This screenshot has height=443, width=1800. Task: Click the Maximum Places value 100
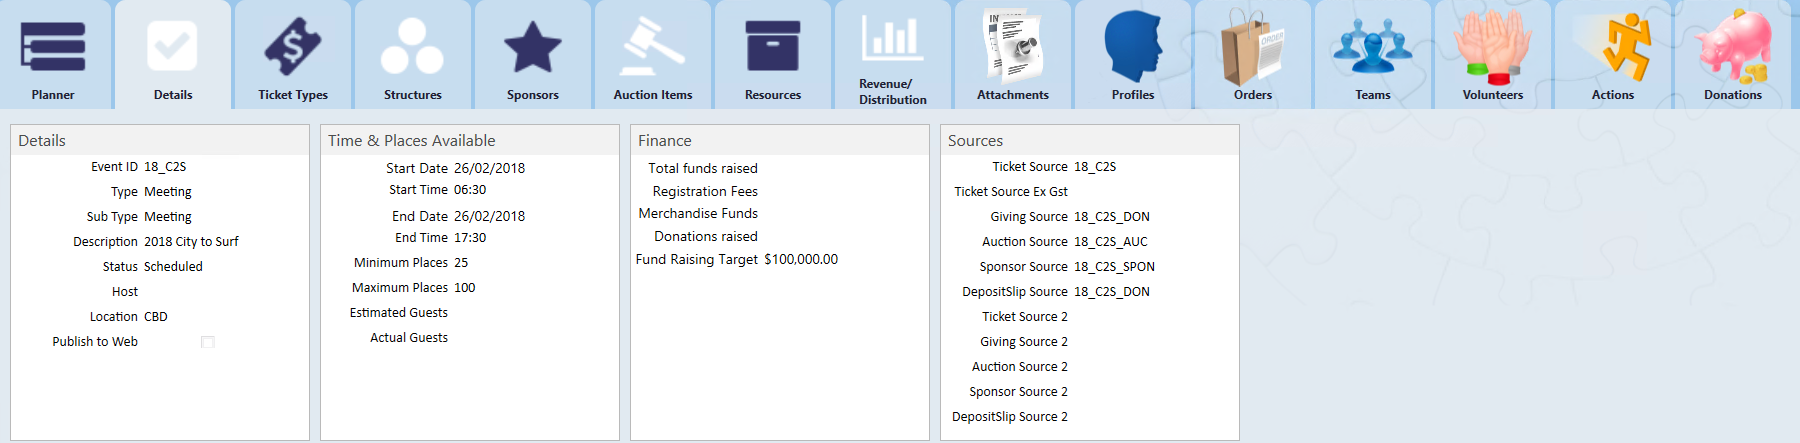[x=465, y=288]
